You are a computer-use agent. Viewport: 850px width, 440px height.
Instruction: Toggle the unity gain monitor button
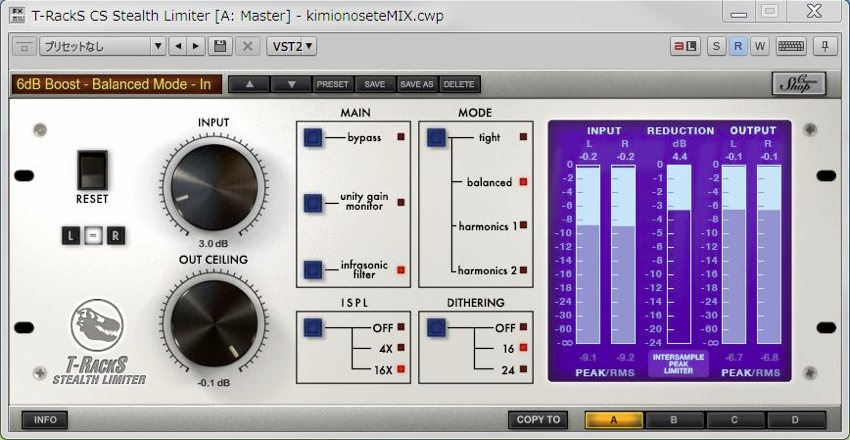coord(313,203)
